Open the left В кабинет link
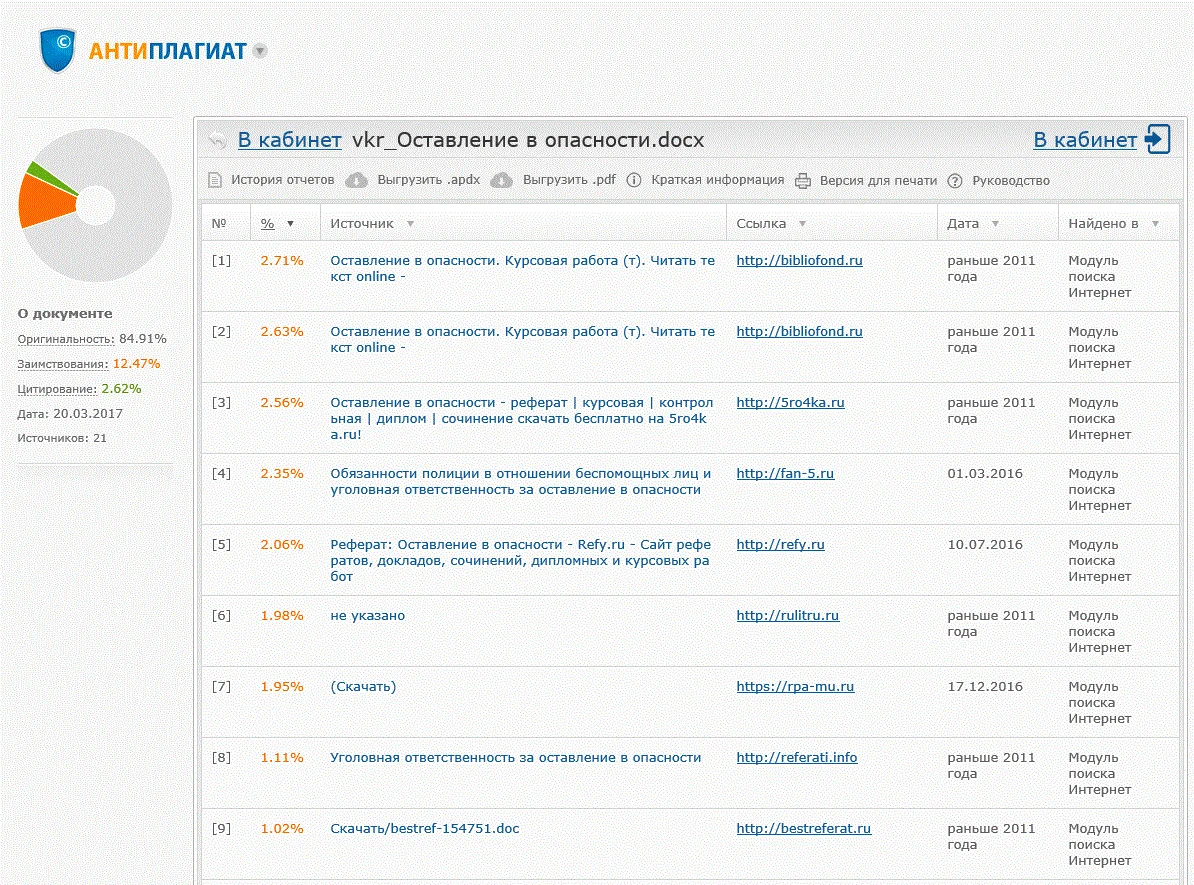 click(x=287, y=140)
